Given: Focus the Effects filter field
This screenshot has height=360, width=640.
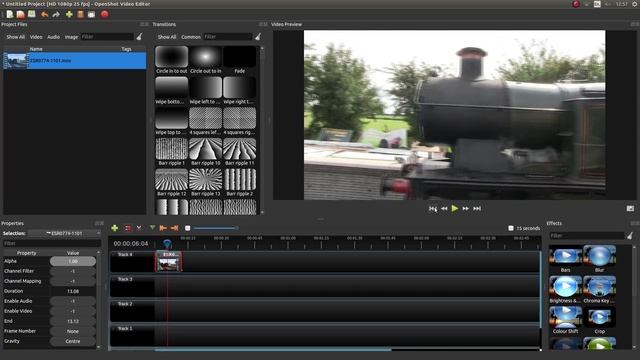Looking at the screenshot, I should (587, 236).
